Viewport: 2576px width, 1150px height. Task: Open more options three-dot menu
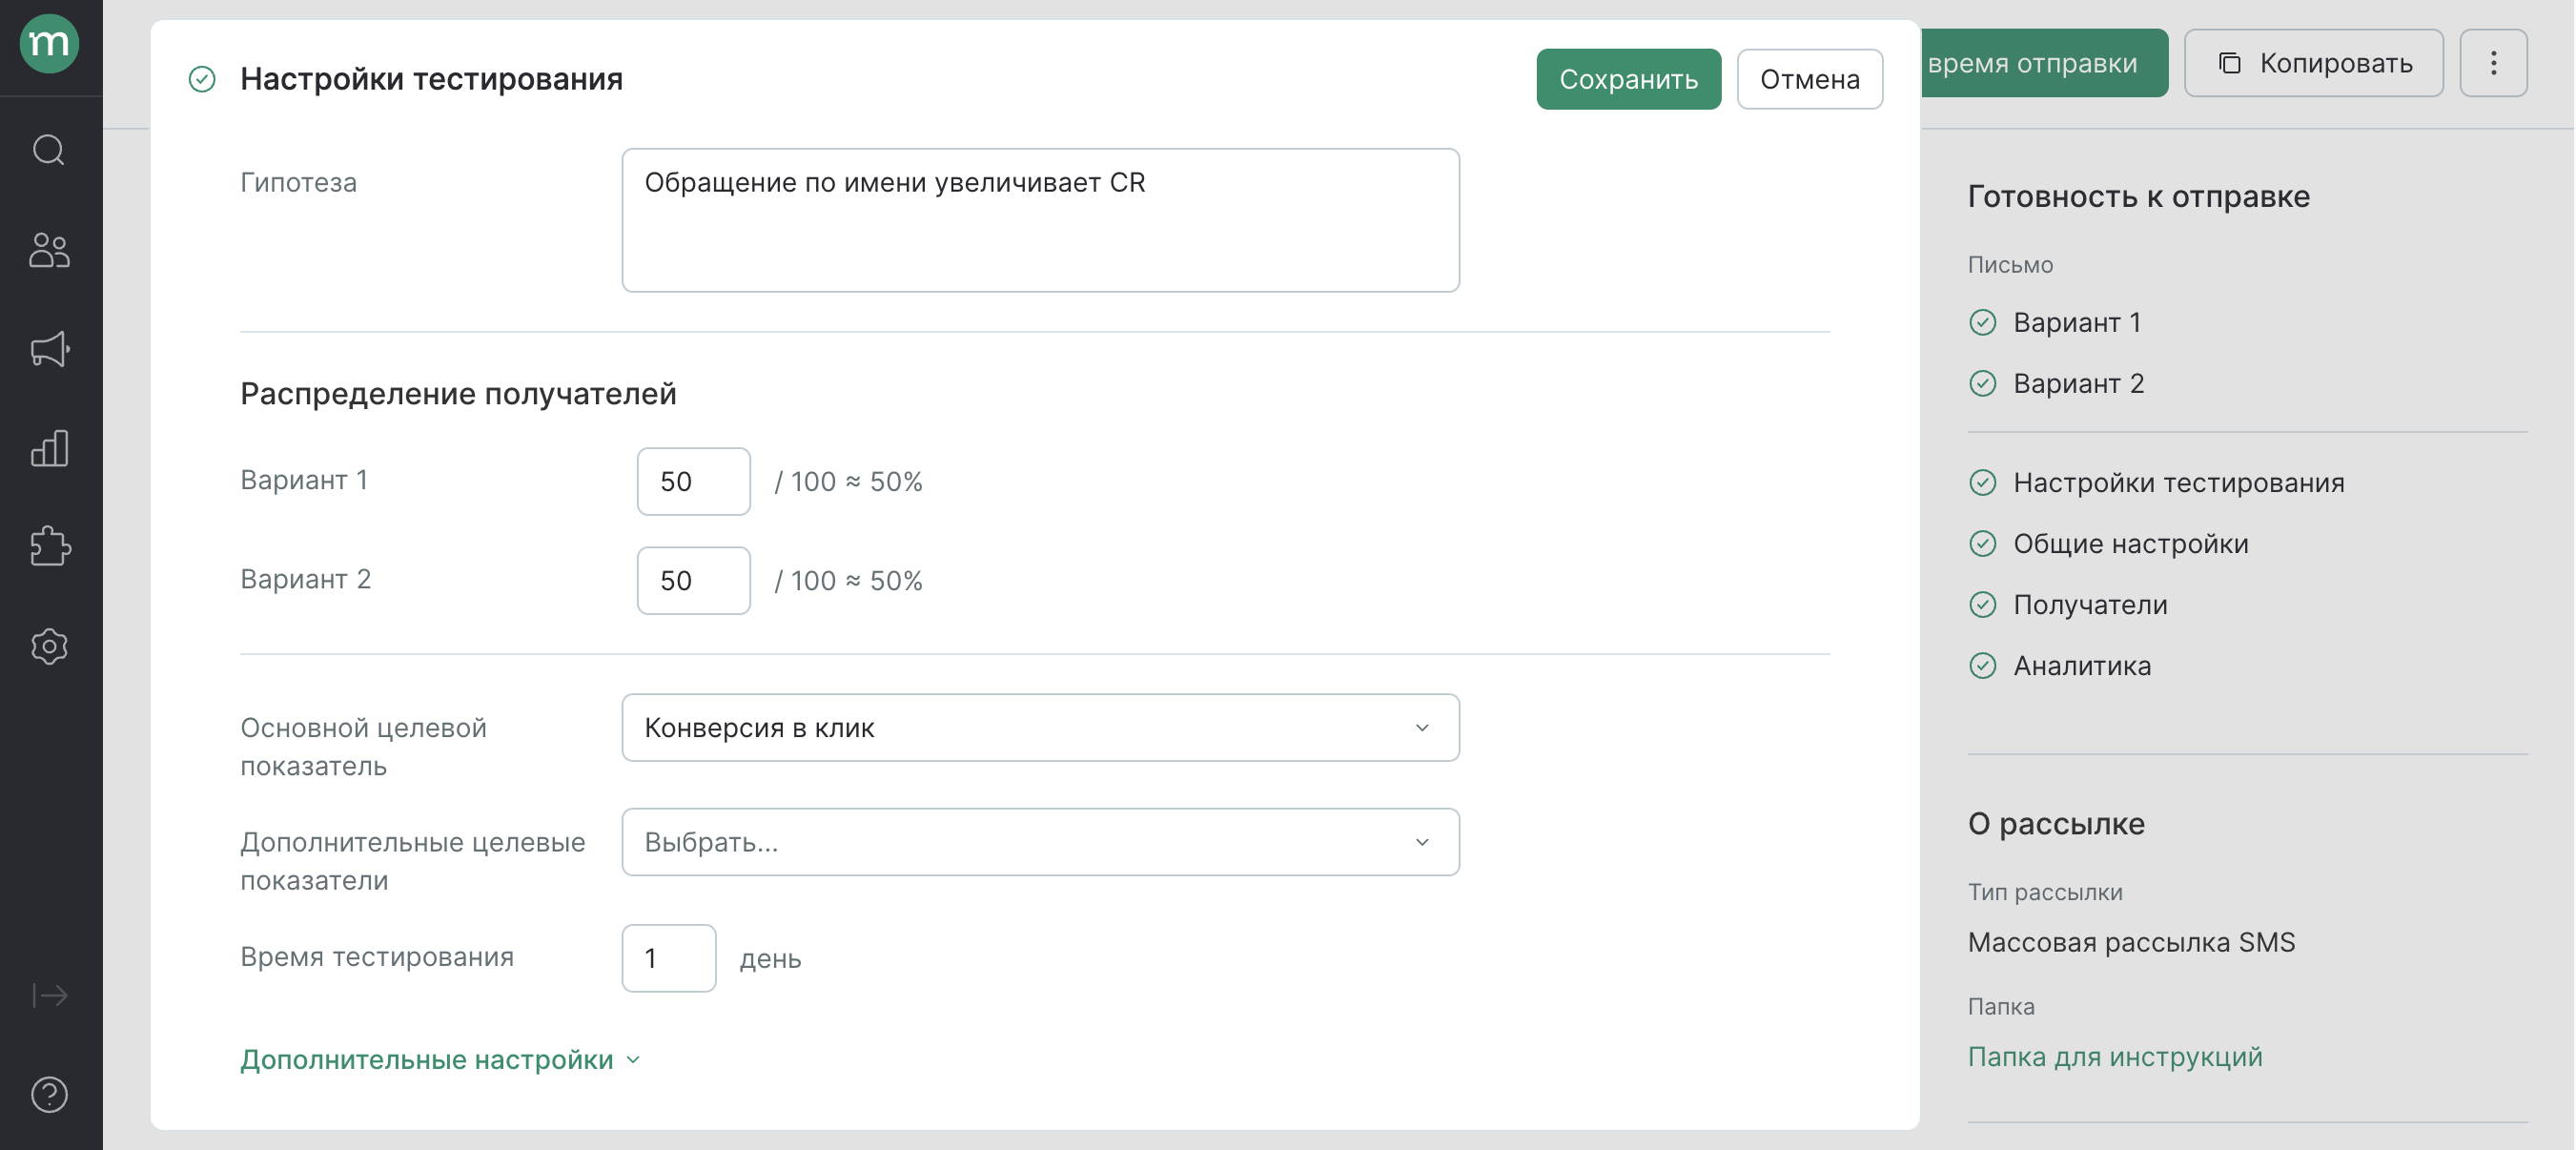point(2493,63)
